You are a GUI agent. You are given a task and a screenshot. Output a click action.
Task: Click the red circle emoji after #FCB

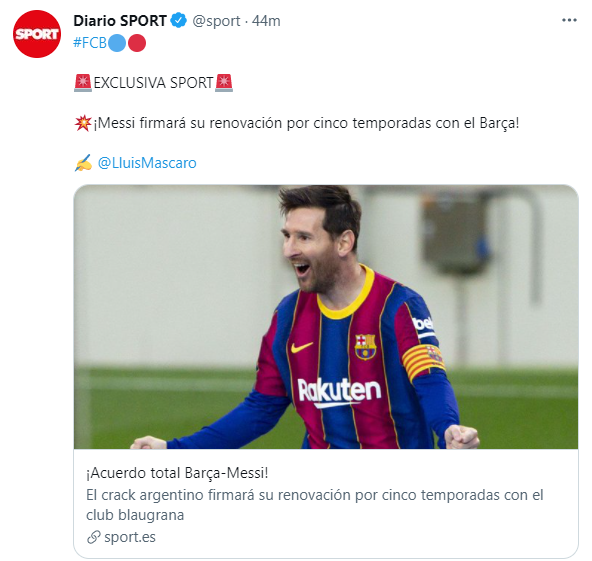pos(137,43)
